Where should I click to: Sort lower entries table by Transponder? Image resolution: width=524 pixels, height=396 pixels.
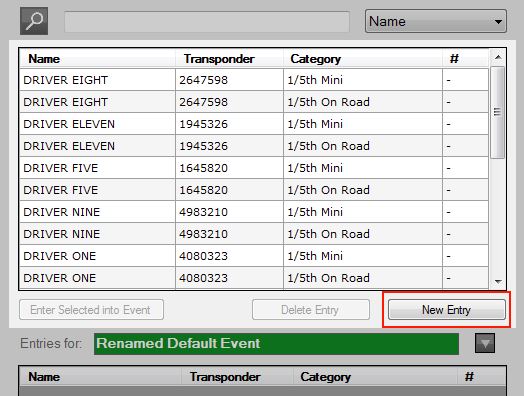(237, 377)
